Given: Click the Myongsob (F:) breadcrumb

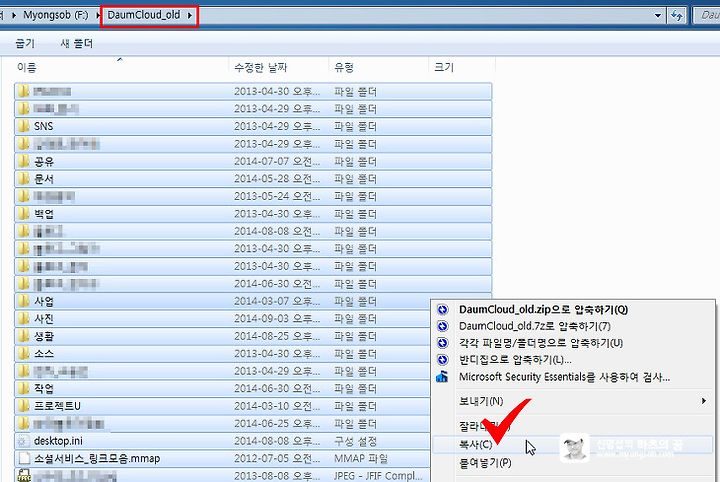Looking at the screenshot, I should pyautogui.click(x=56, y=16).
